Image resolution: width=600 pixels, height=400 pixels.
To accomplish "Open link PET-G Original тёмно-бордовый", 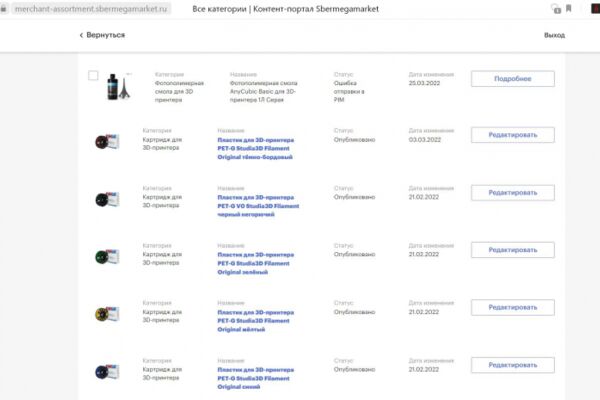I will pyautogui.click(x=256, y=149).
